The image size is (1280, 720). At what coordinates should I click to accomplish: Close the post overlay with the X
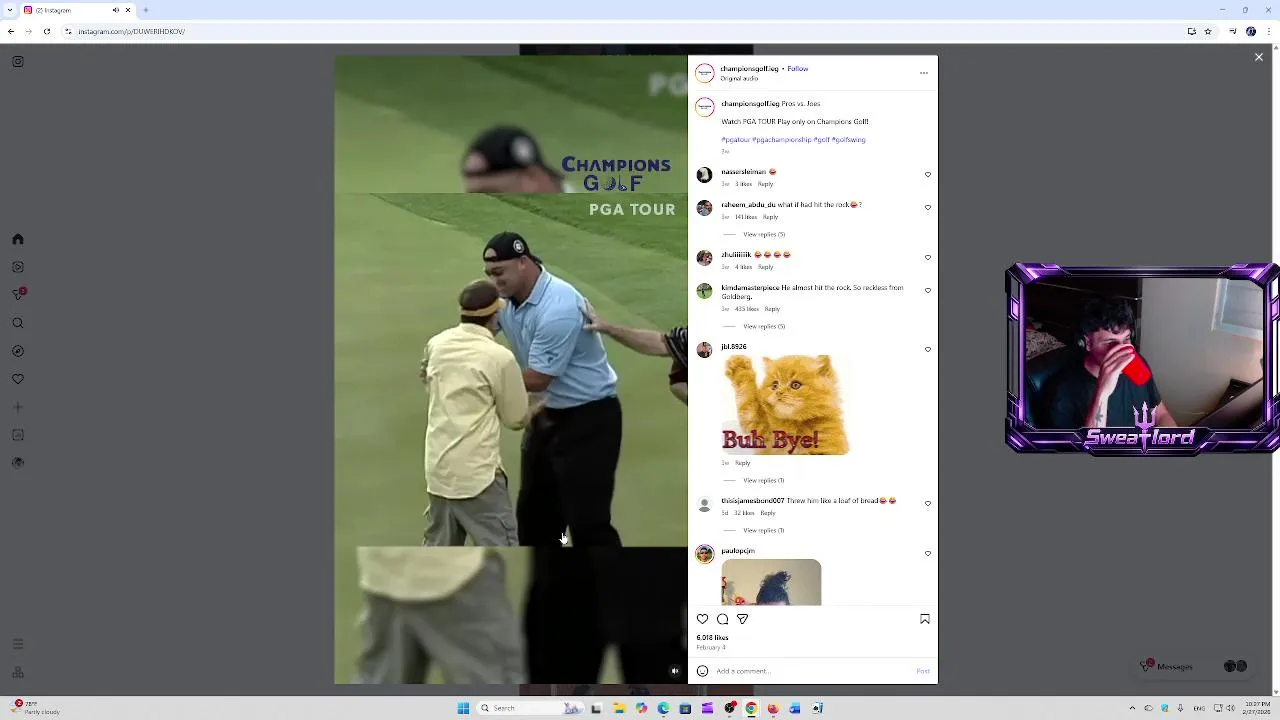pyautogui.click(x=1259, y=57)
